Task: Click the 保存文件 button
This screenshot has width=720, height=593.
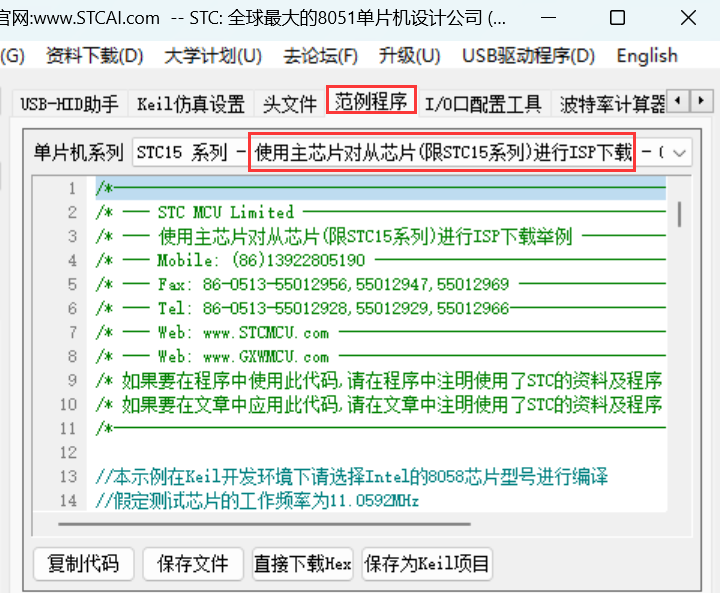Action: pyautogui.click(x=193, y=564)
